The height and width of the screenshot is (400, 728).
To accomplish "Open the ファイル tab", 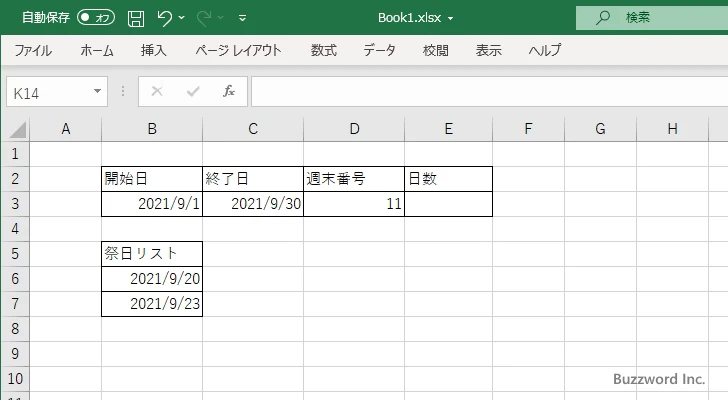I will tap(33, 50).
